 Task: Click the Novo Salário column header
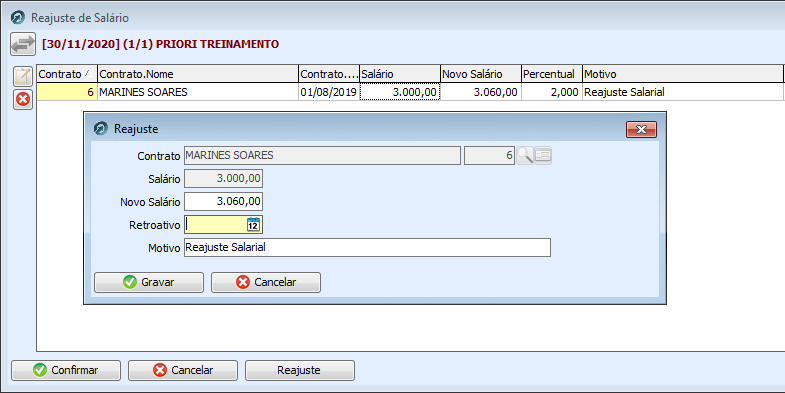[481, 74]
